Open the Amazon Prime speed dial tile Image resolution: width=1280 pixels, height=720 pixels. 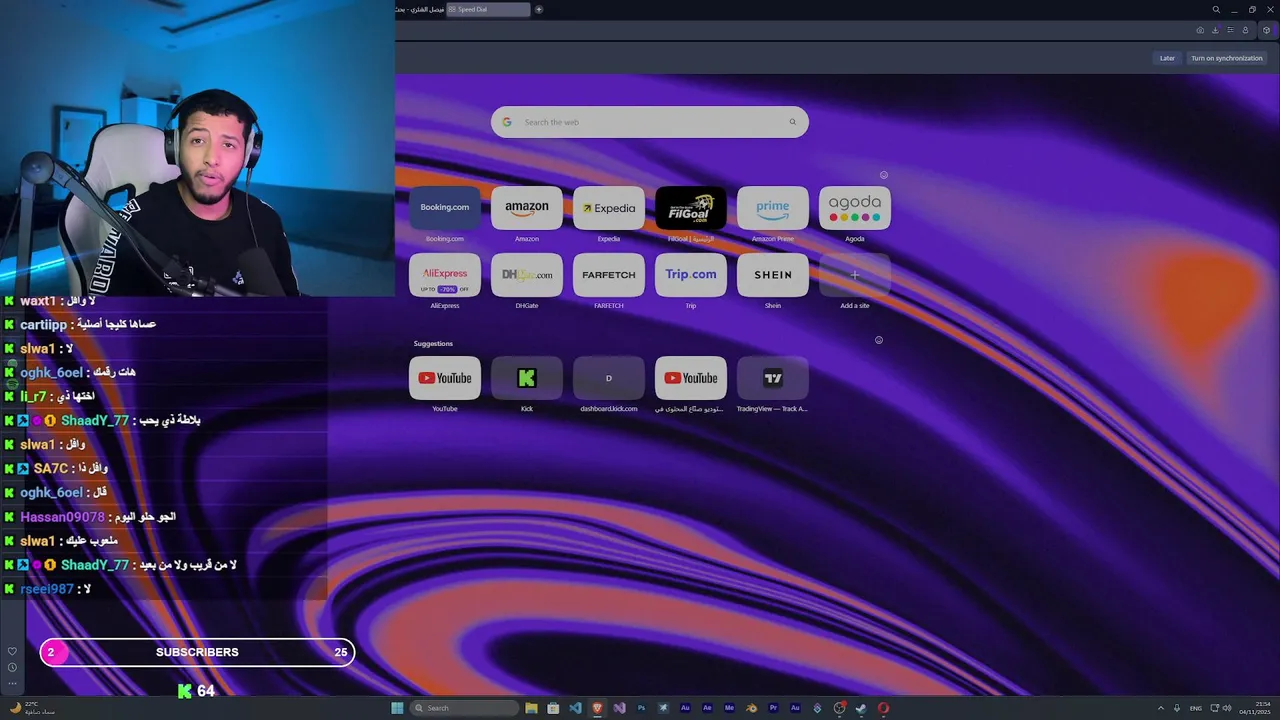[773, 207]
